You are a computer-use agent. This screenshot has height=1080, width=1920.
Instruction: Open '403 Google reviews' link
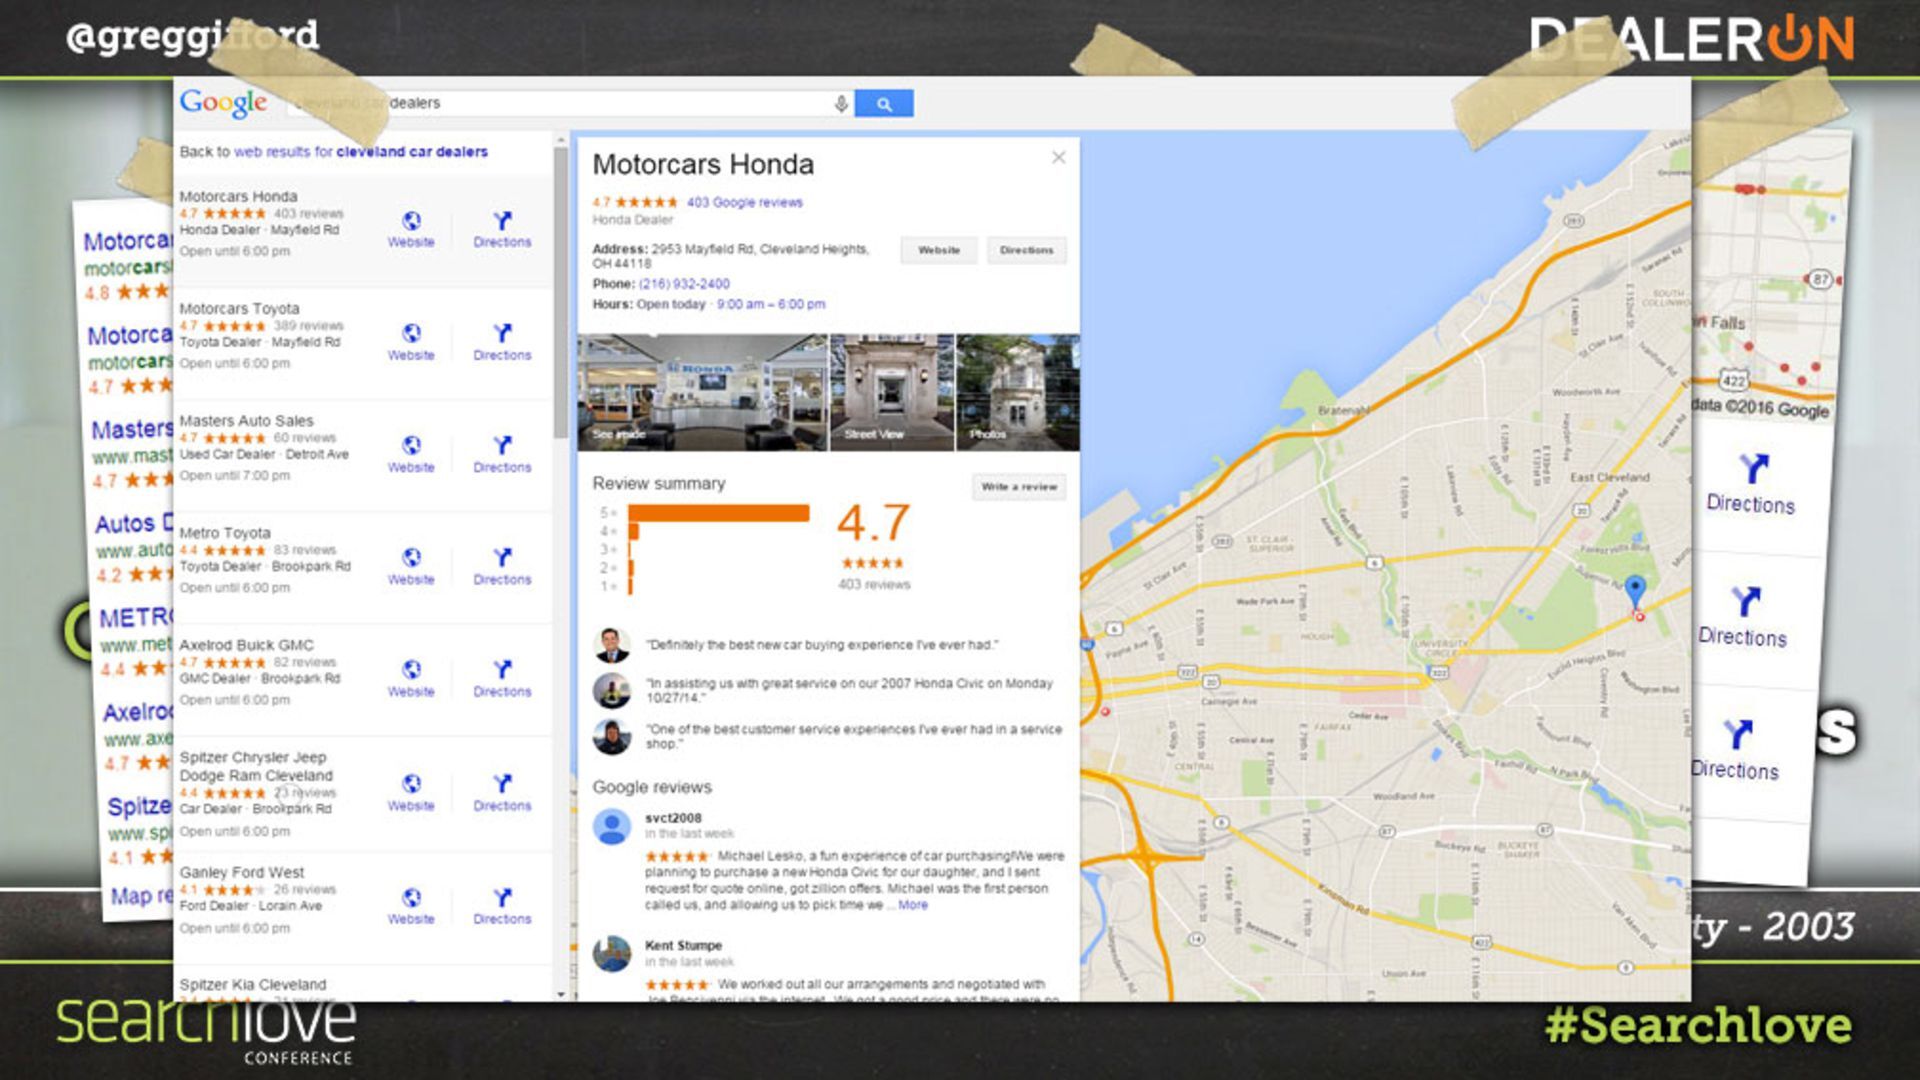[745, 202]
